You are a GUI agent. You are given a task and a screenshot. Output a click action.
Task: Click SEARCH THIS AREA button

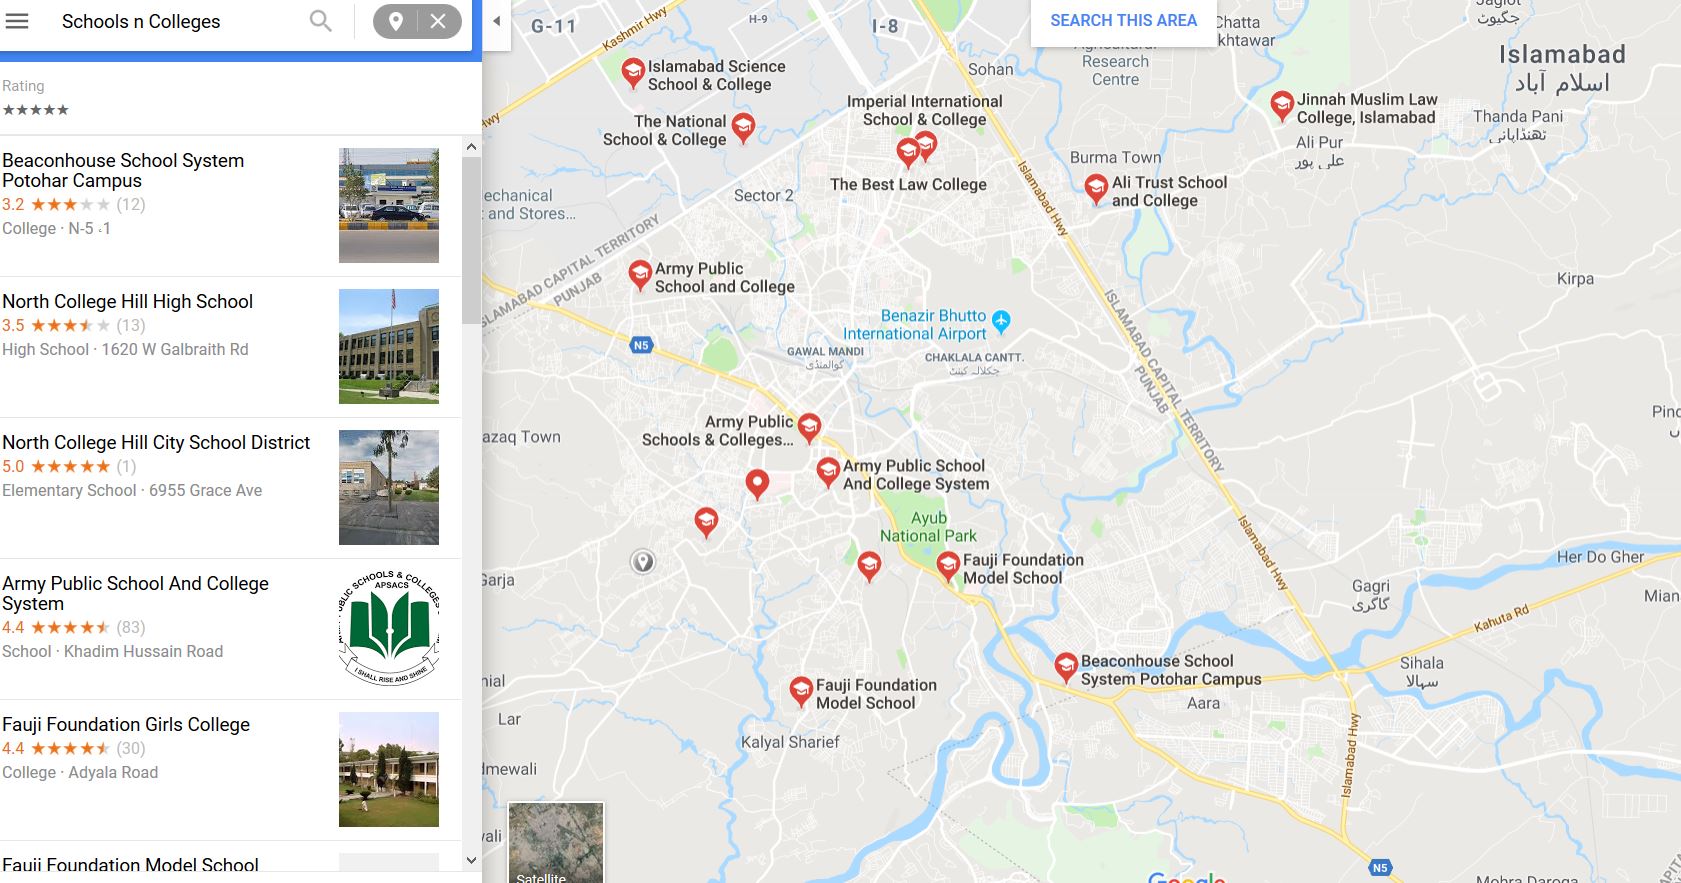(1123, 21)
